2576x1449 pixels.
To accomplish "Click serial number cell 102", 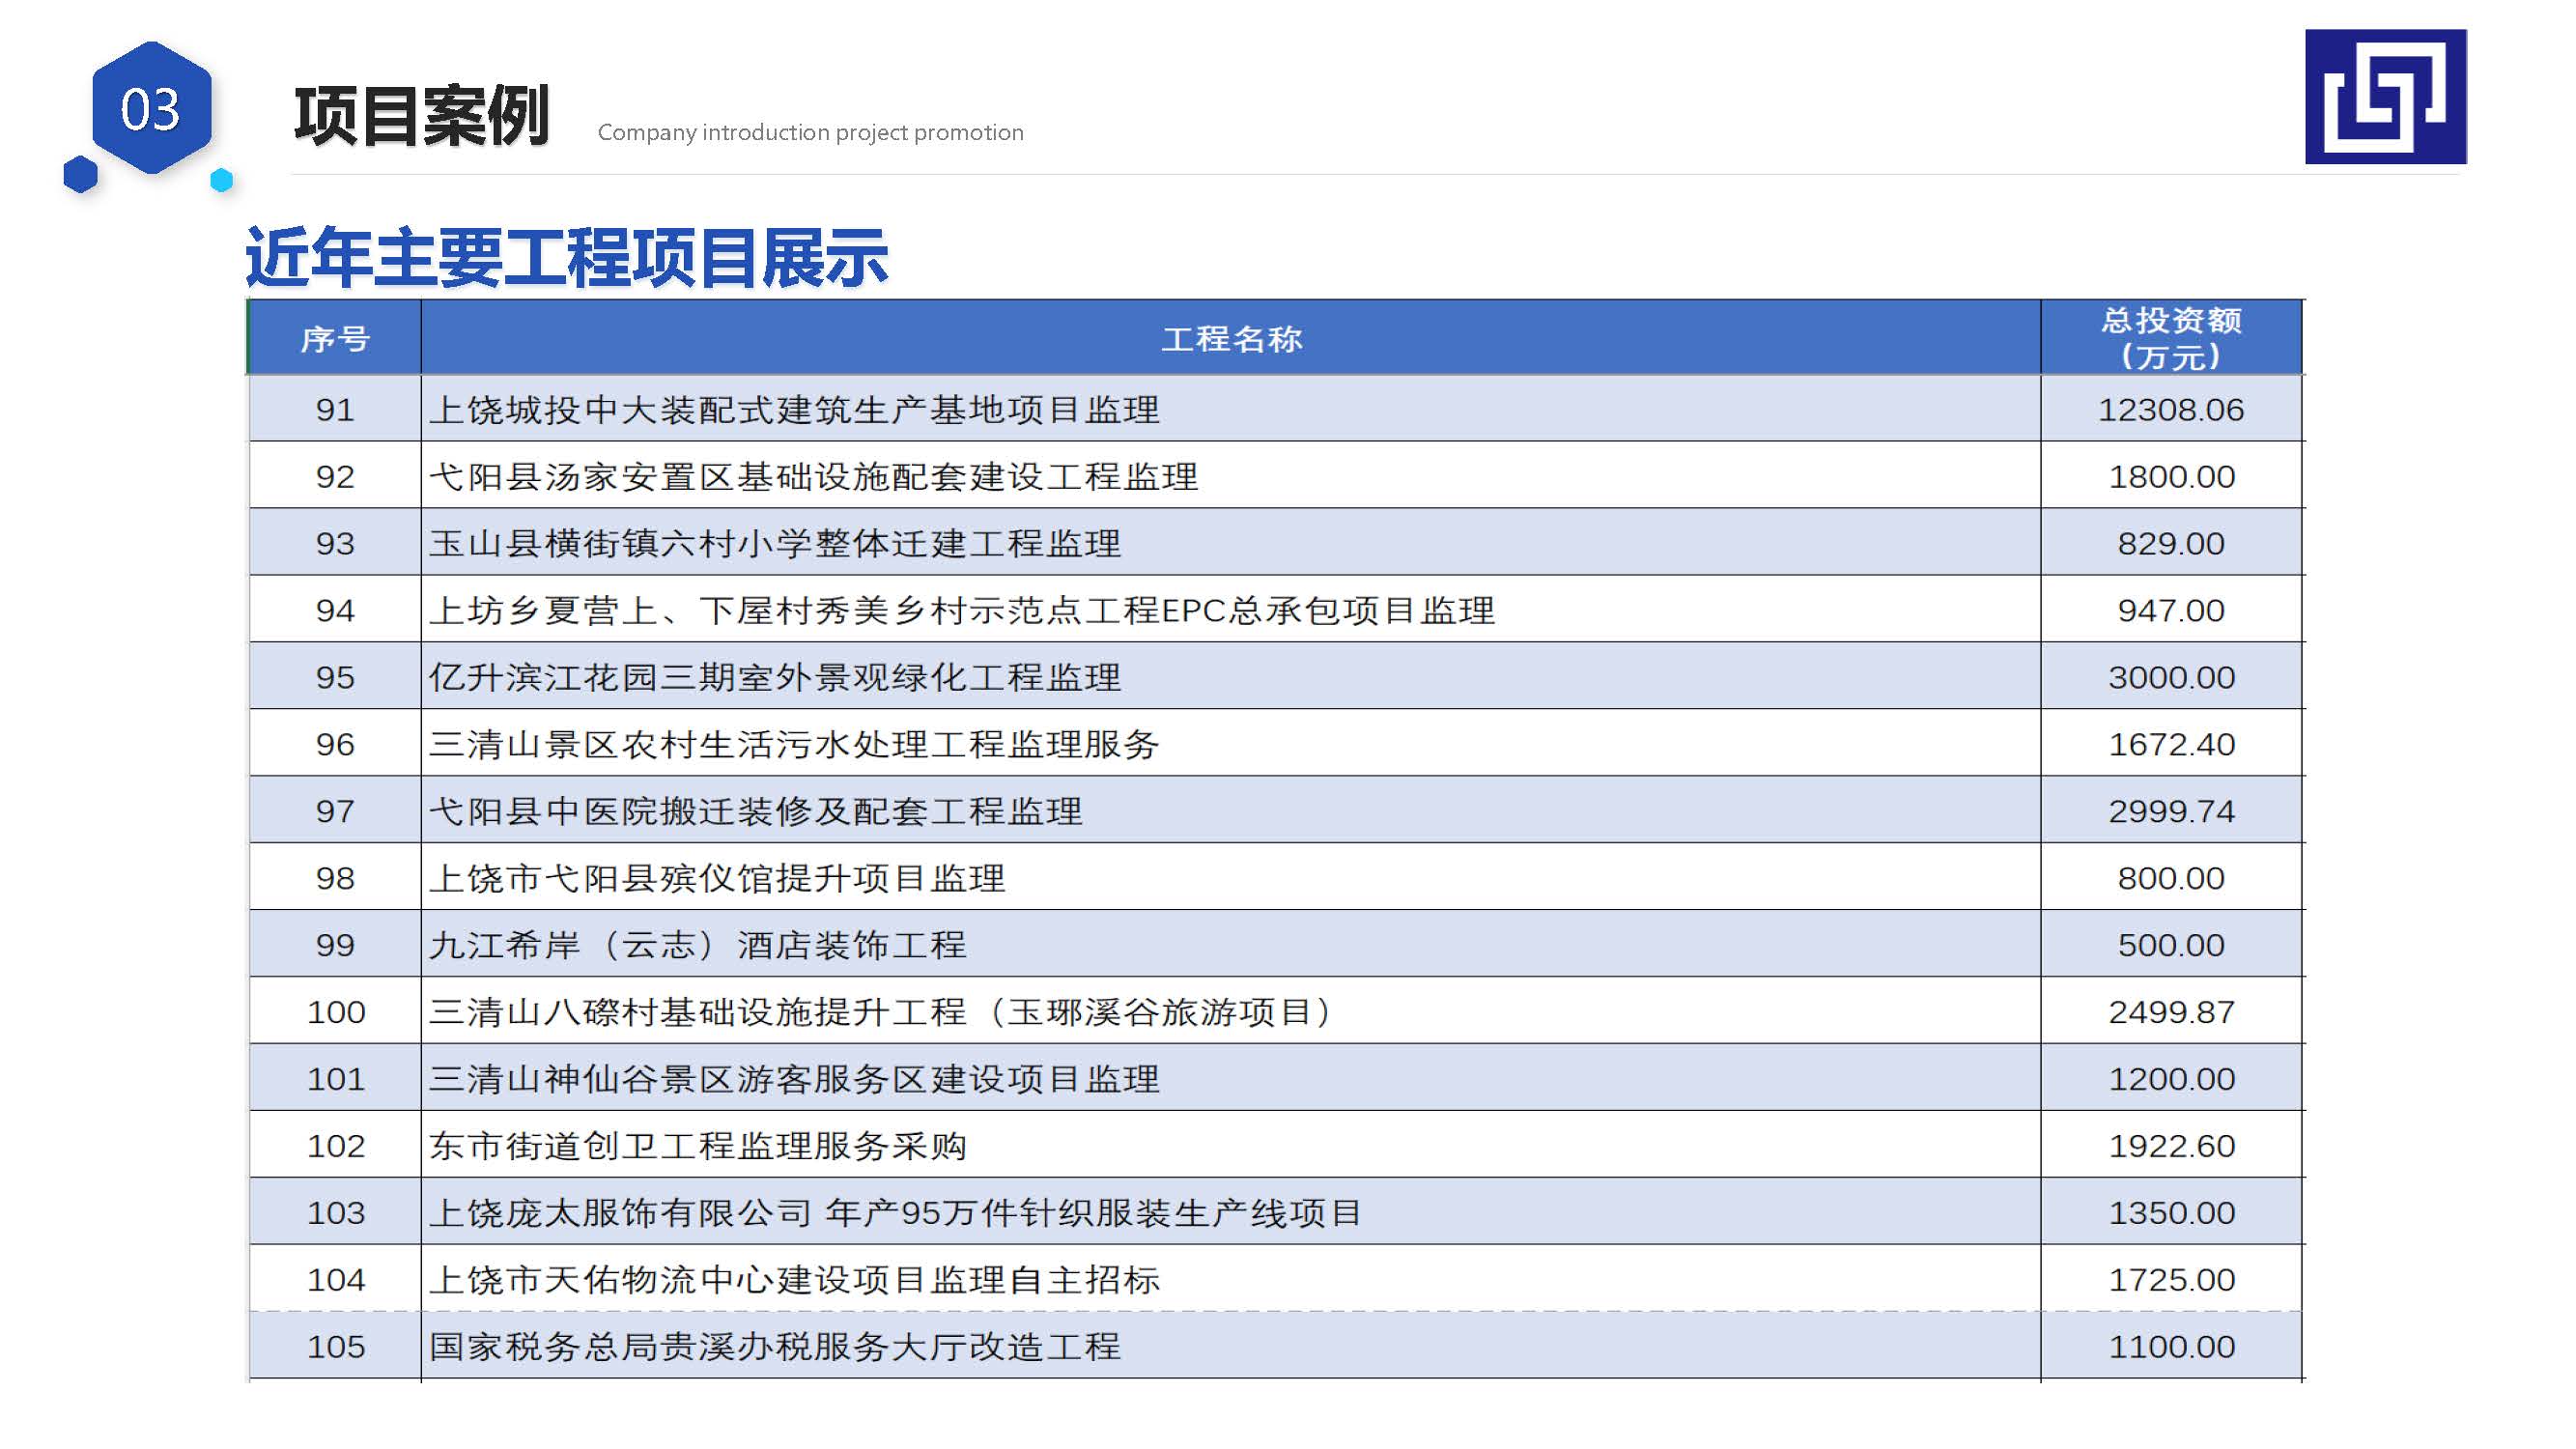I will (x=335, y=1146).
